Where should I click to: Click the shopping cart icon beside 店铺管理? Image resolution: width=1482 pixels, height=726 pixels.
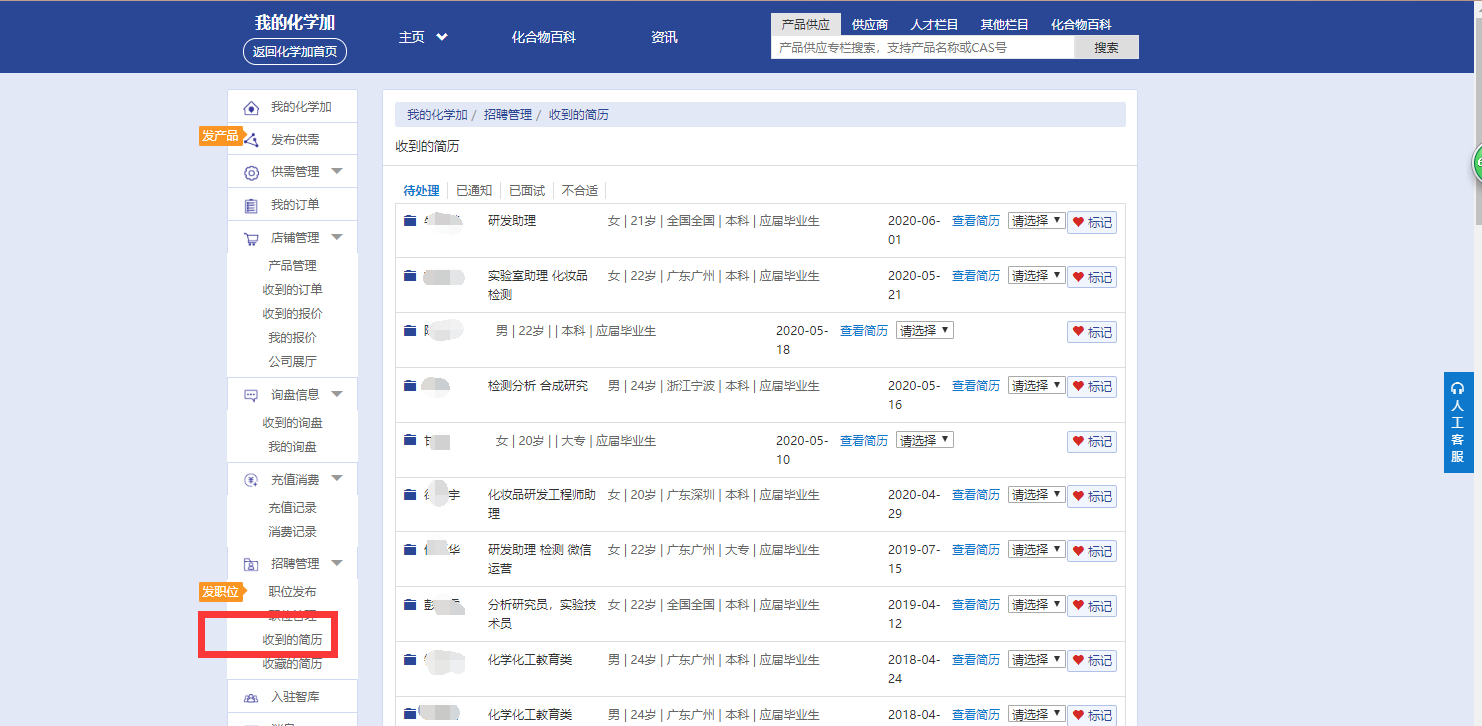coord(251,239)
